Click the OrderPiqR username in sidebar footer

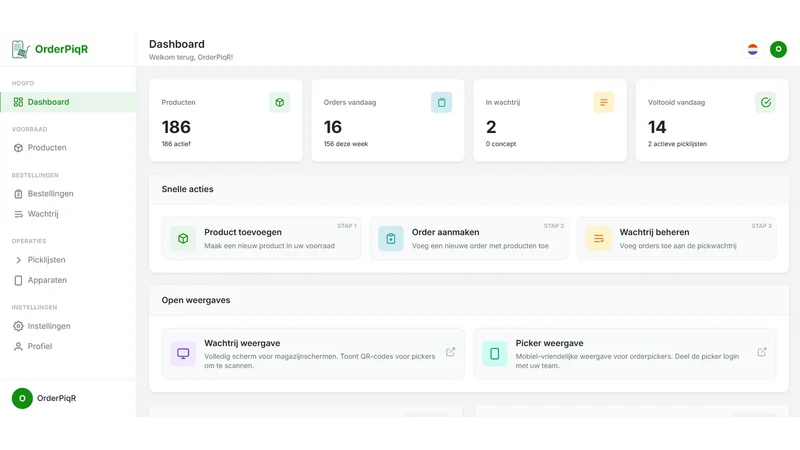[x=57, y=398]
